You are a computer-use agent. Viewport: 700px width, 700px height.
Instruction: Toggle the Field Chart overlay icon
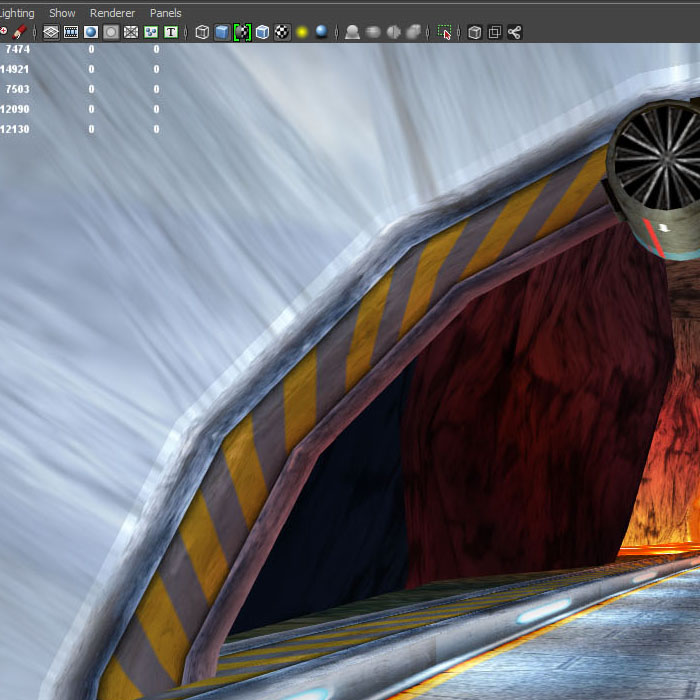point(131,32)
